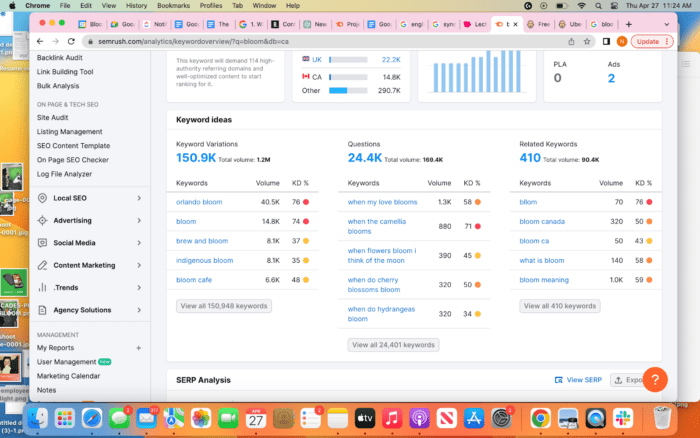
Task: Click View all 410 keywords button
Action: pos(559,306)
